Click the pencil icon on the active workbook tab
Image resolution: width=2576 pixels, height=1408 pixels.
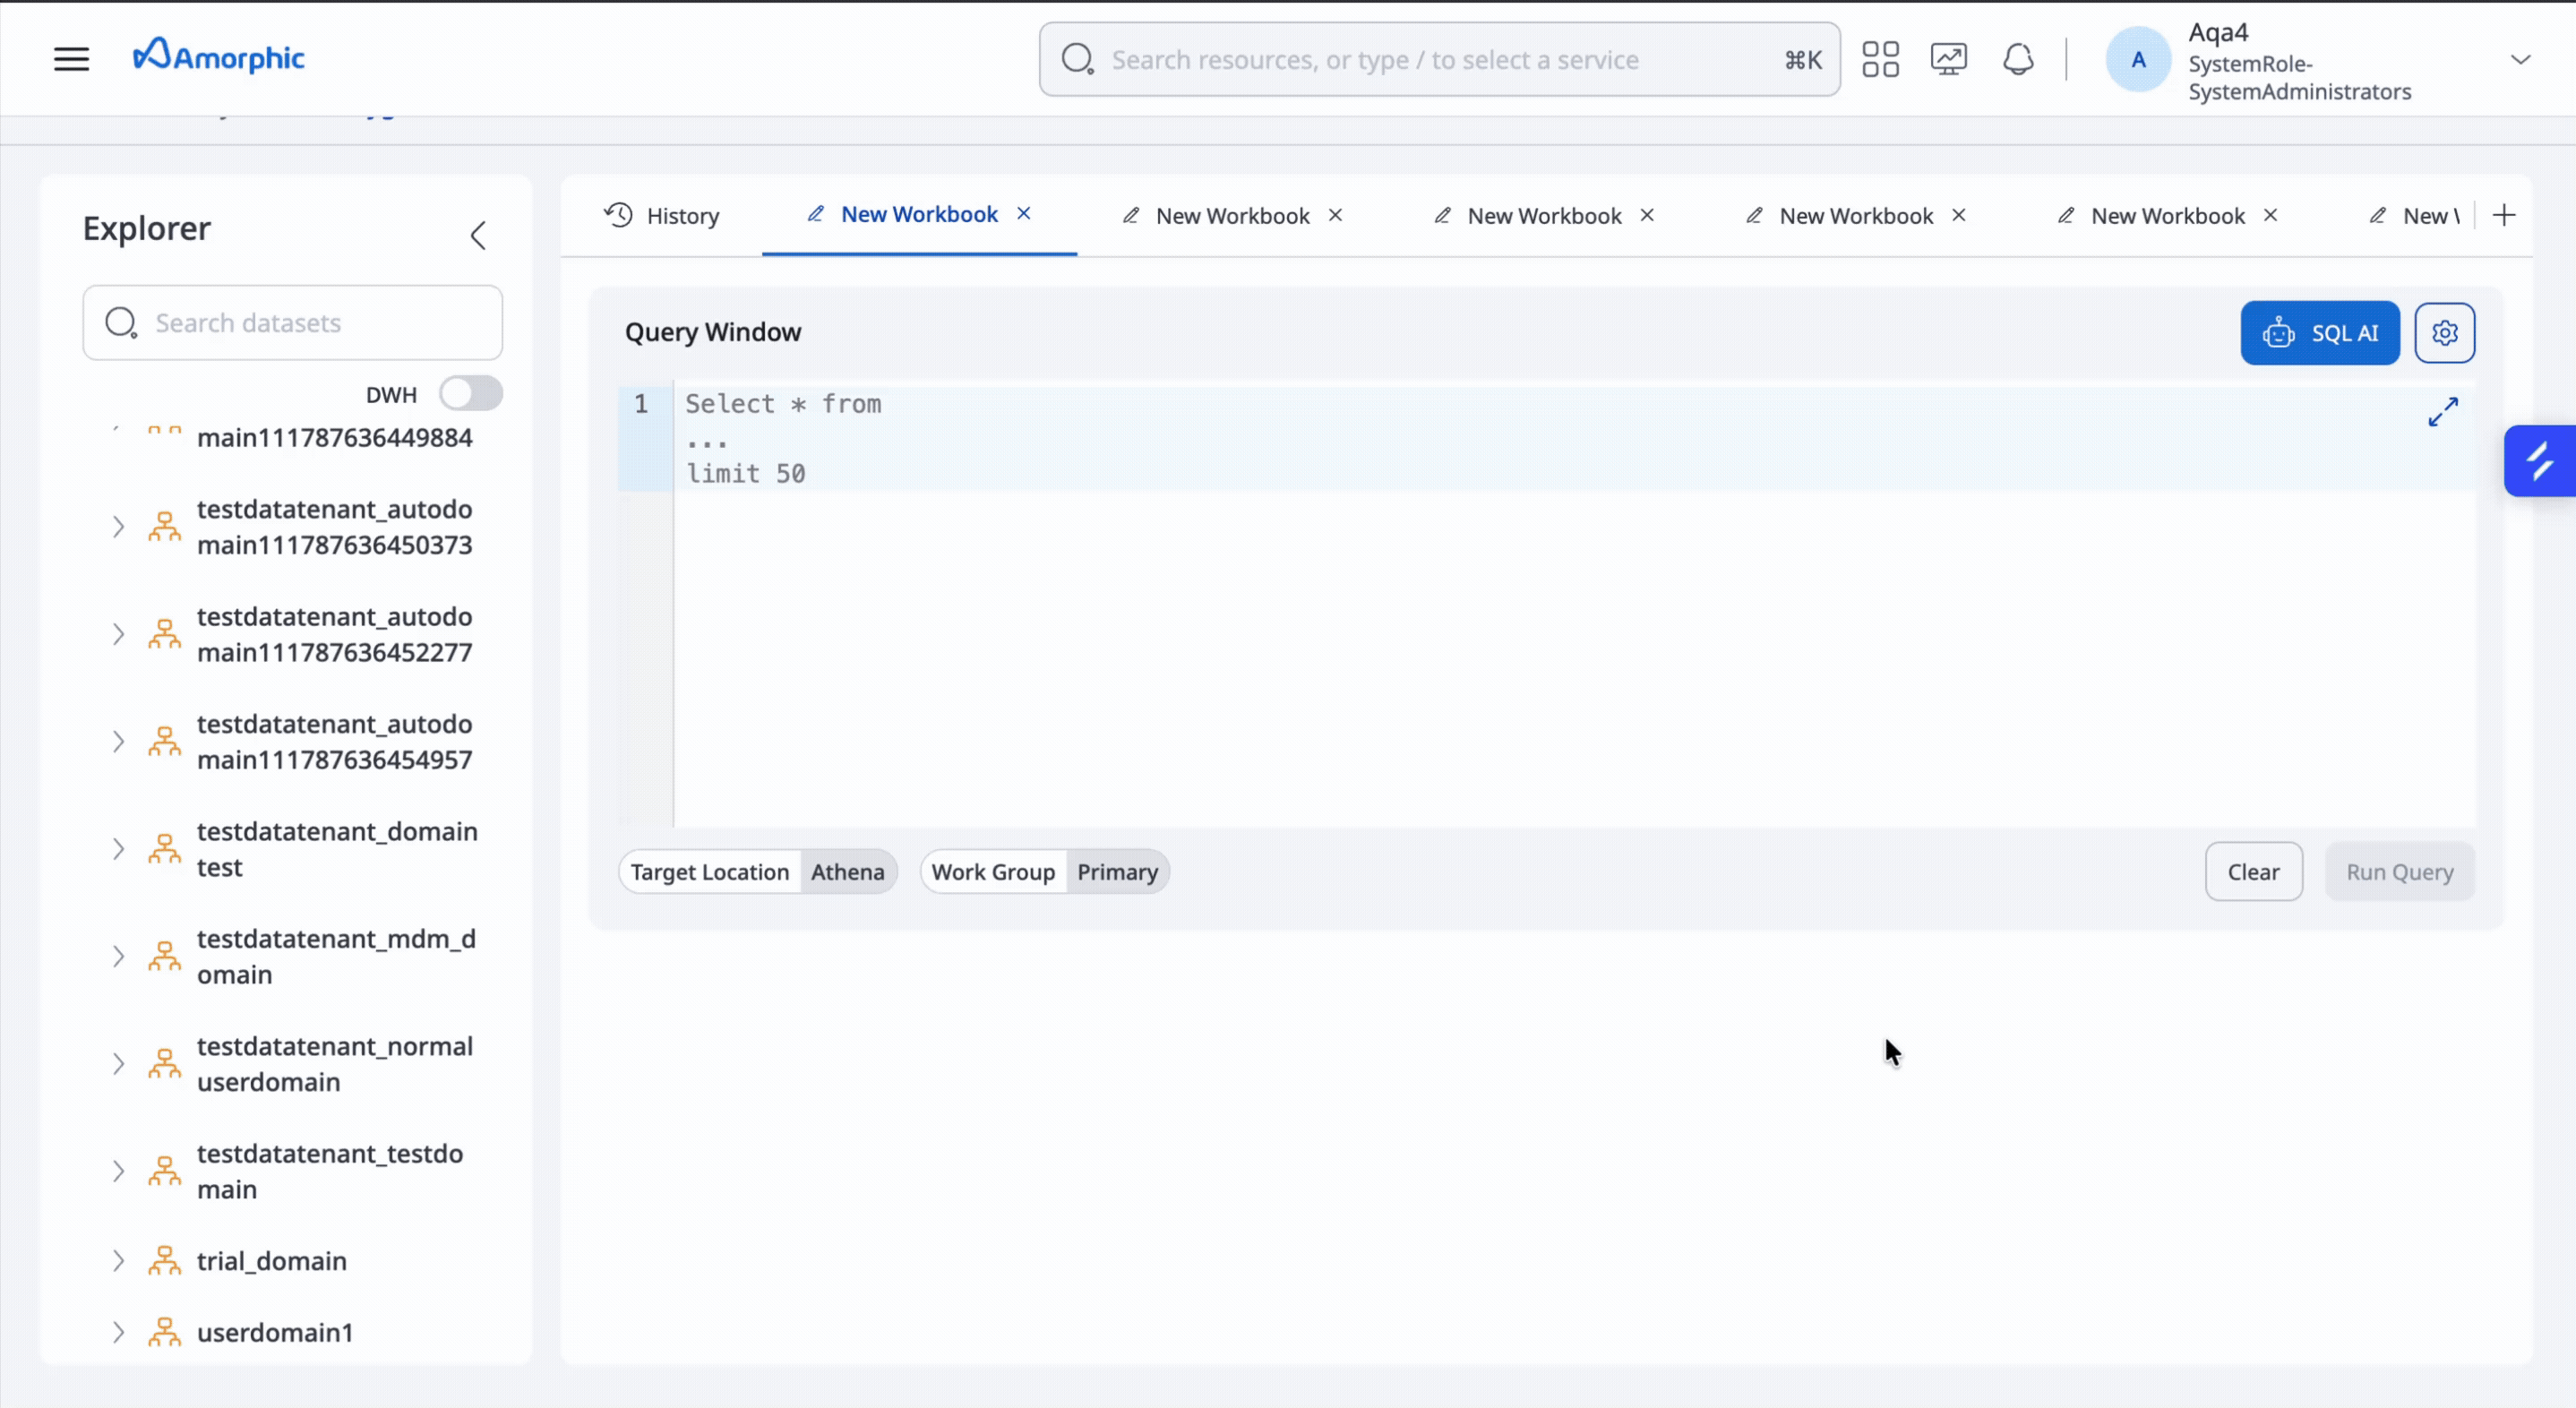(816, 214)
